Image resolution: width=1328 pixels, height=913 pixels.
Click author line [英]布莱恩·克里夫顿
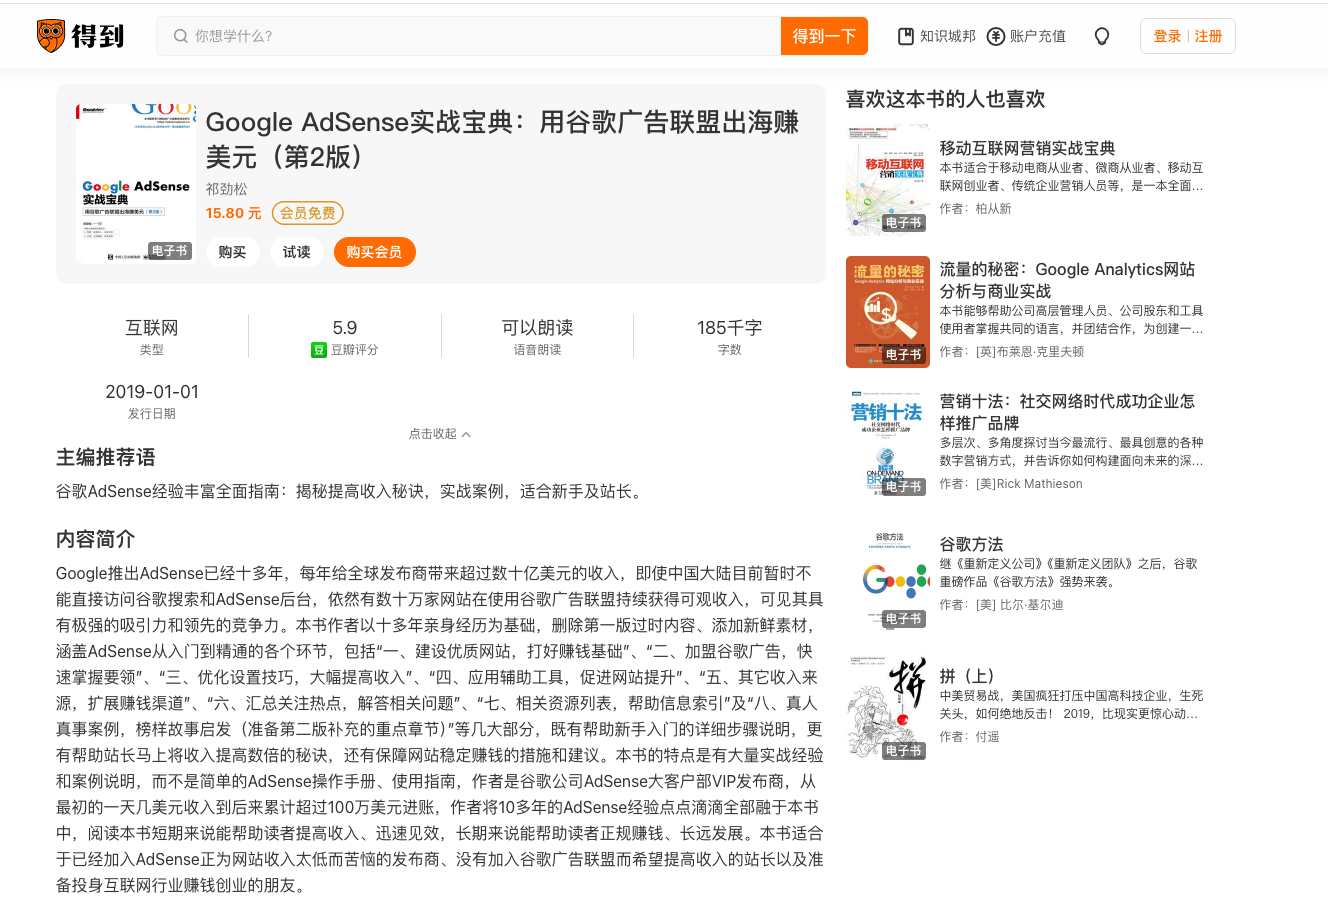[x=1011, y=352]
